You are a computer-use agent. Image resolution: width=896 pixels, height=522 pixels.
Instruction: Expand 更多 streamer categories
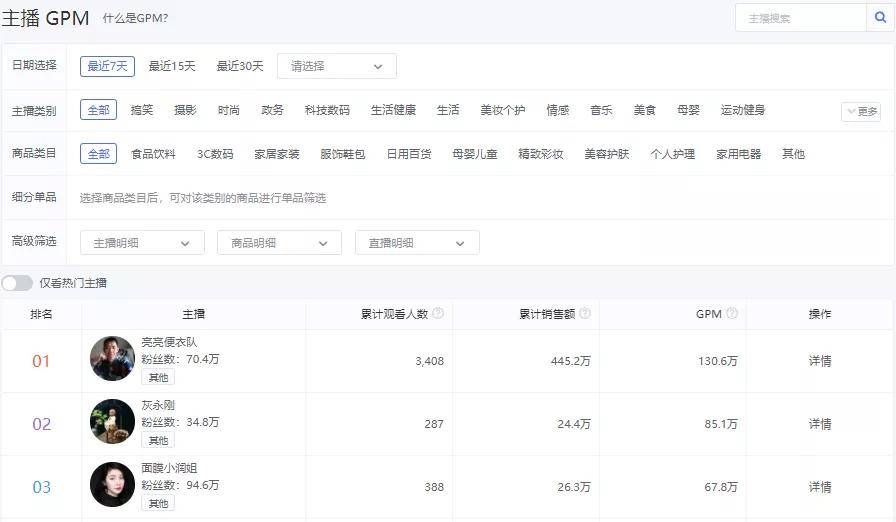(861, 111)
